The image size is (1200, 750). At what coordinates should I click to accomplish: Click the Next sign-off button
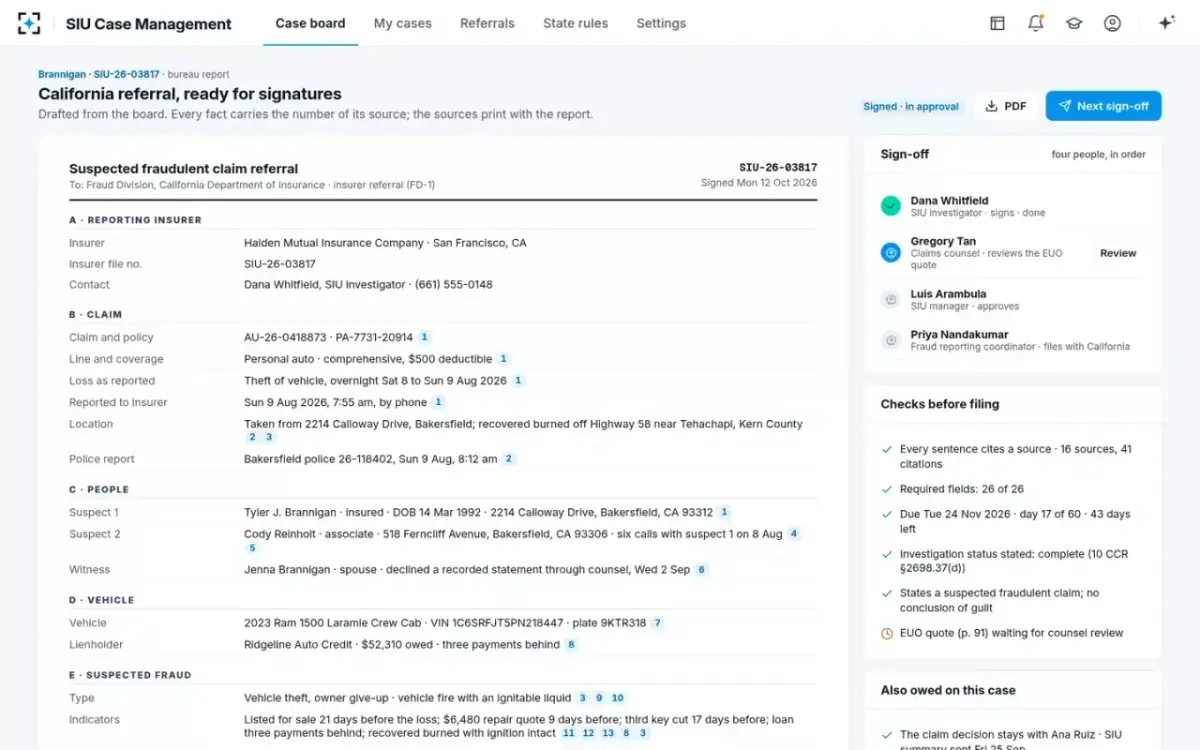click(1104, 106)
